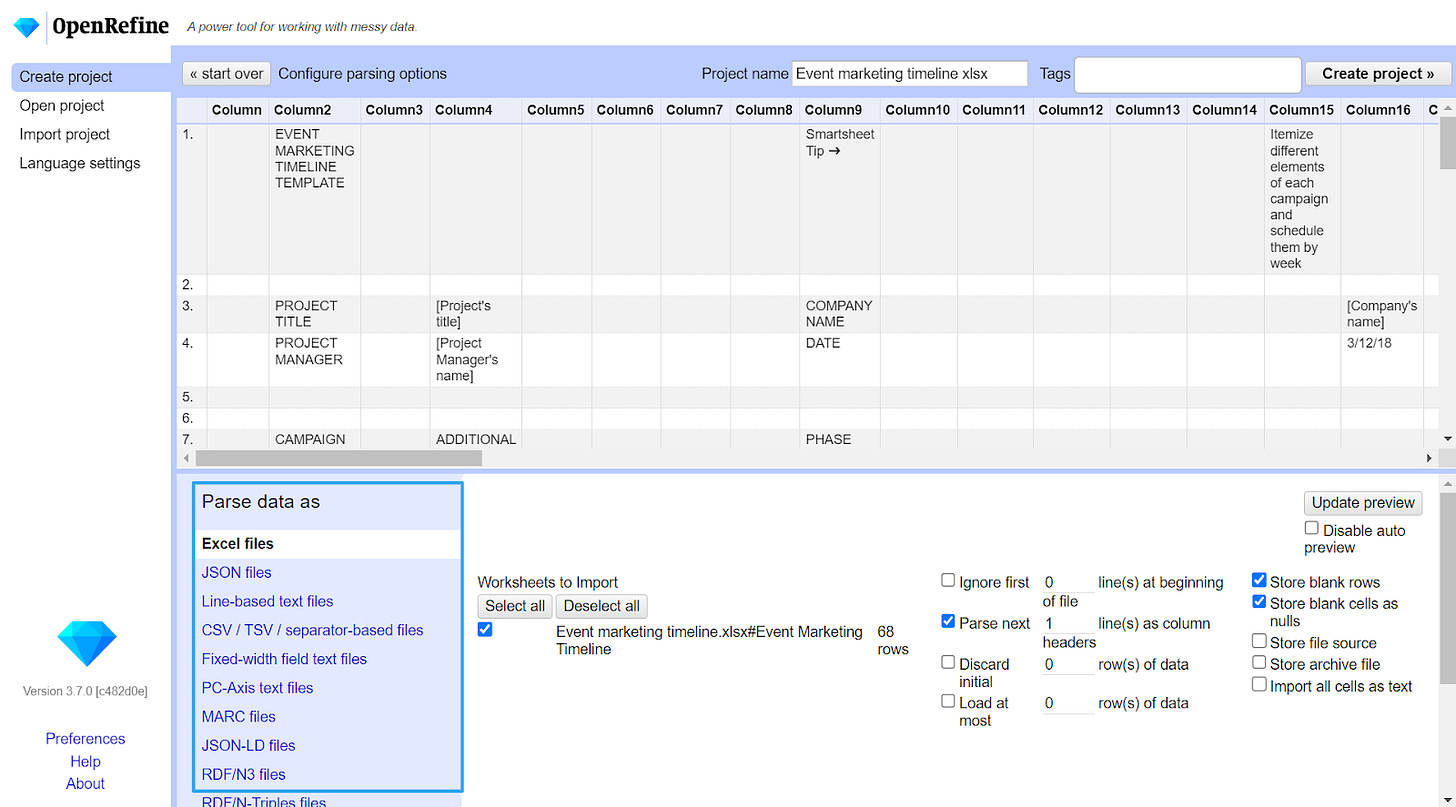
Task: Click the Ignore first lines number field
Action: tap(1068, 582)
